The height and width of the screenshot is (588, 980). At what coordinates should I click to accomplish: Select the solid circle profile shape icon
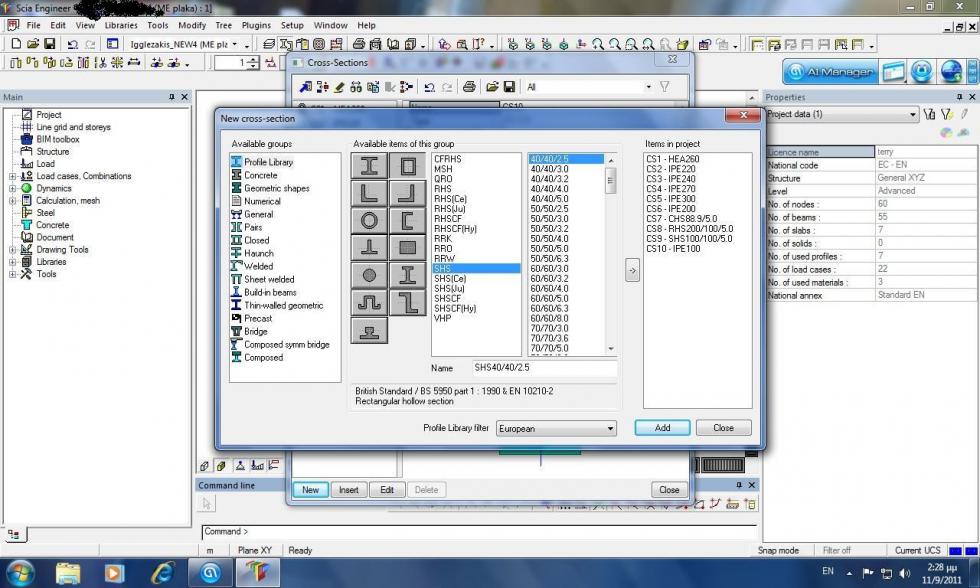click(369, 275)
